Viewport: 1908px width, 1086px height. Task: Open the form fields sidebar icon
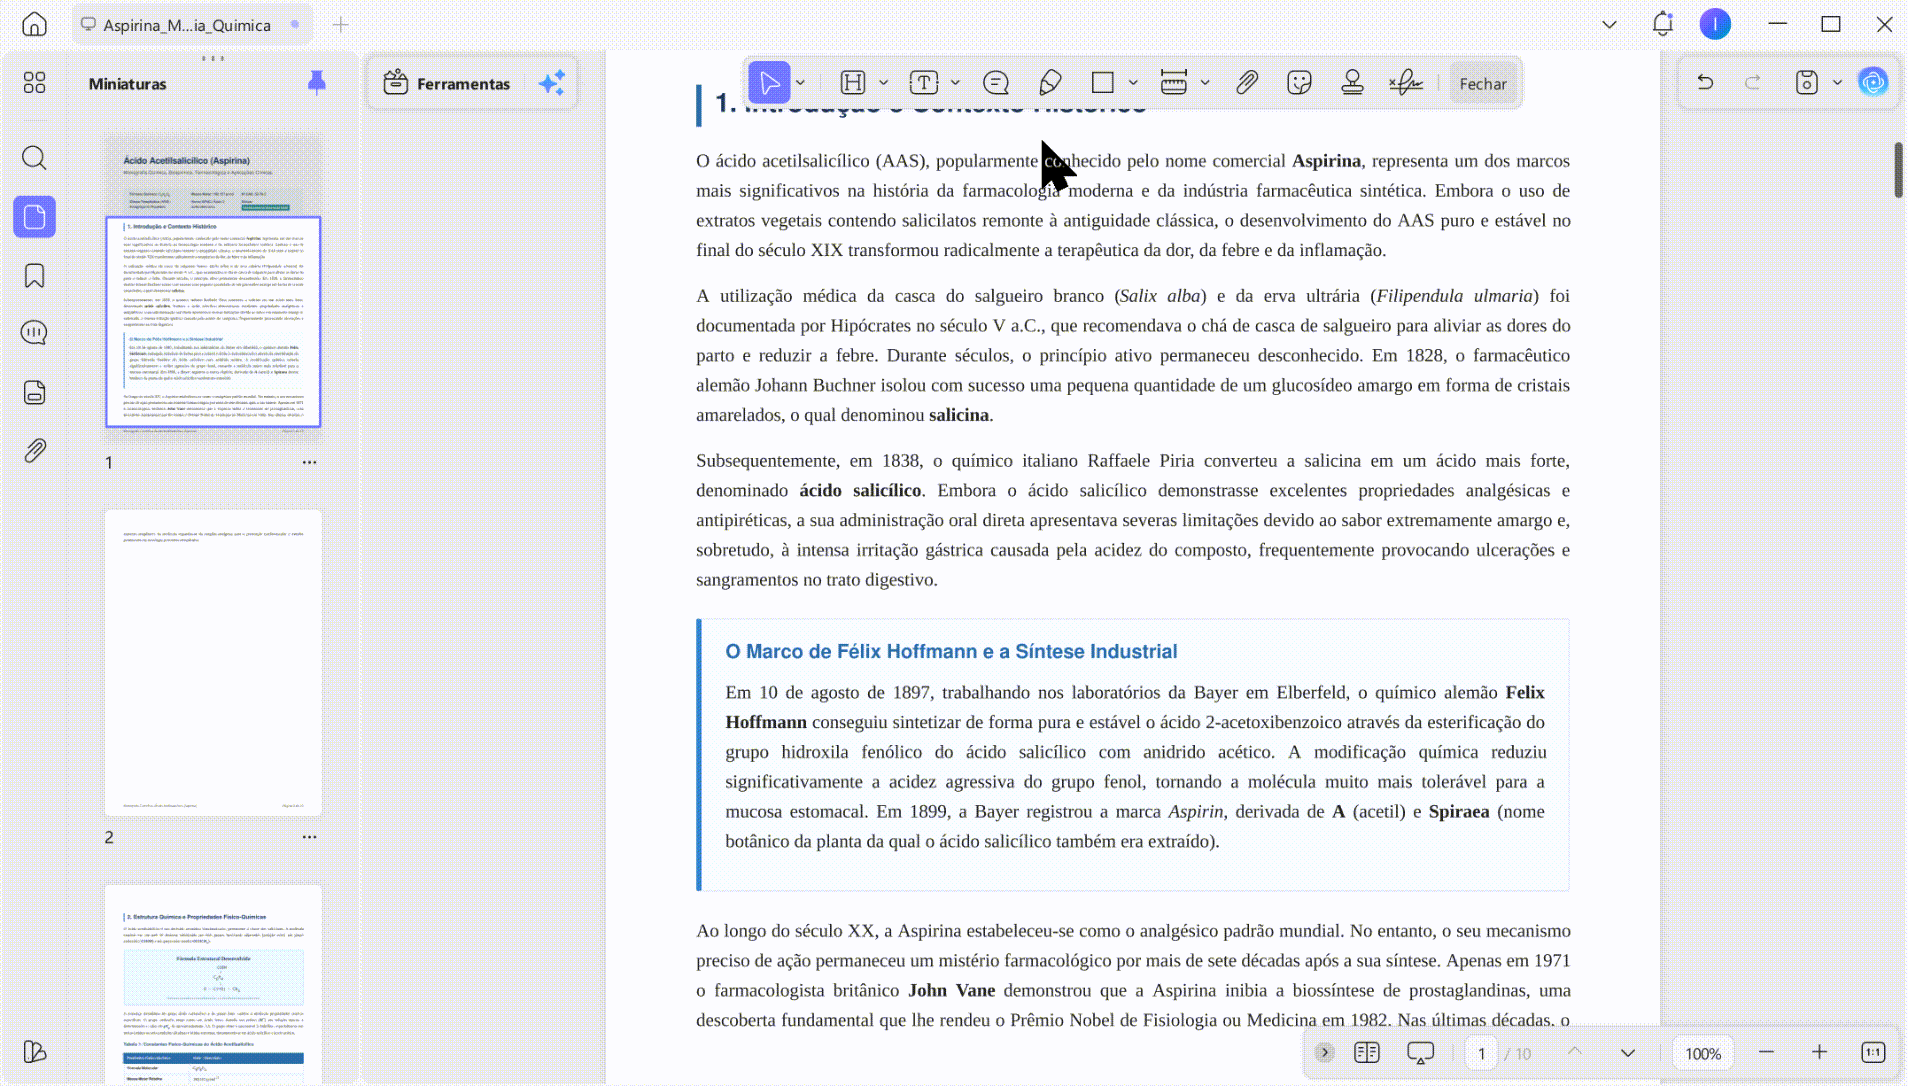point(34,392)
